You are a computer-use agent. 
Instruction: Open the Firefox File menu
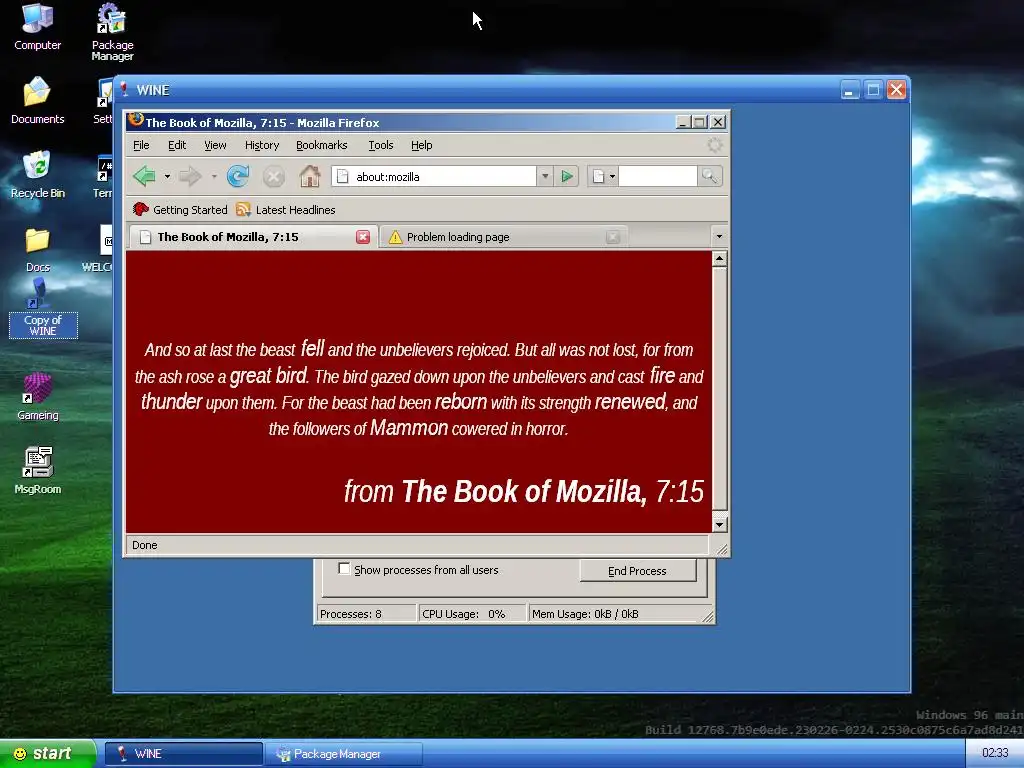point(141,145)
